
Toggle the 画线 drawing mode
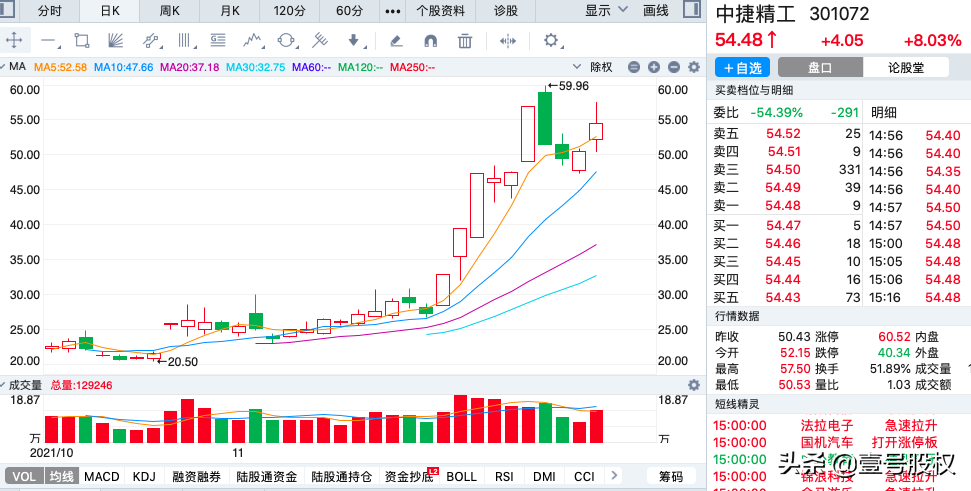[655, 11]
